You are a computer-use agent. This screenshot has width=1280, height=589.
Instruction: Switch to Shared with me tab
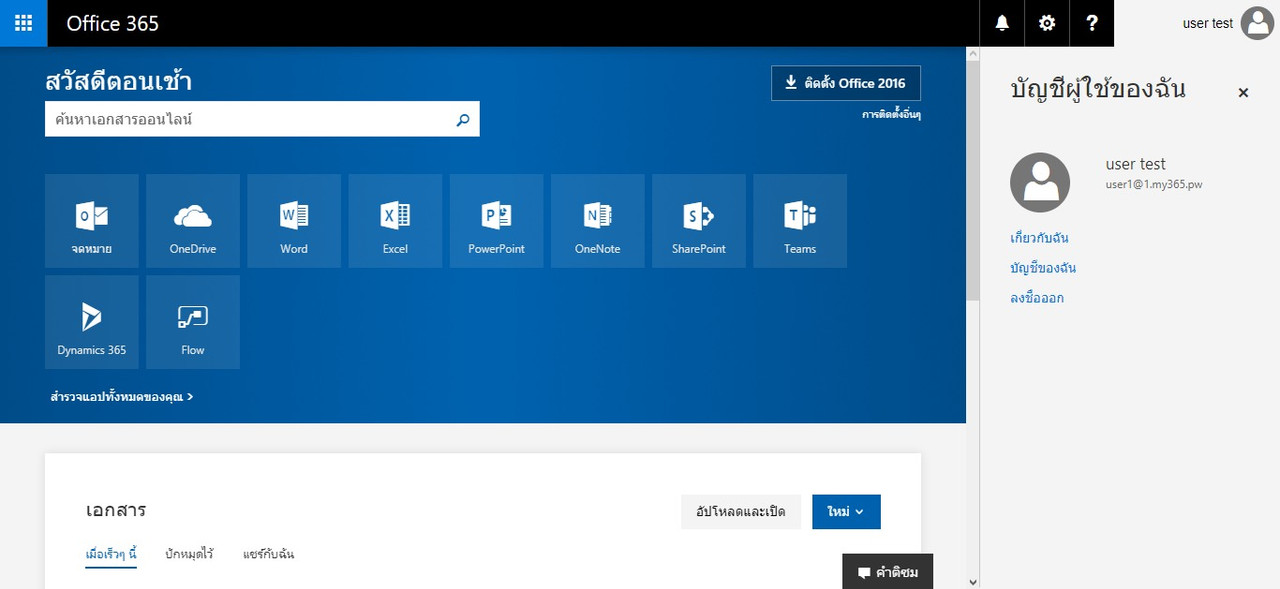268,554
